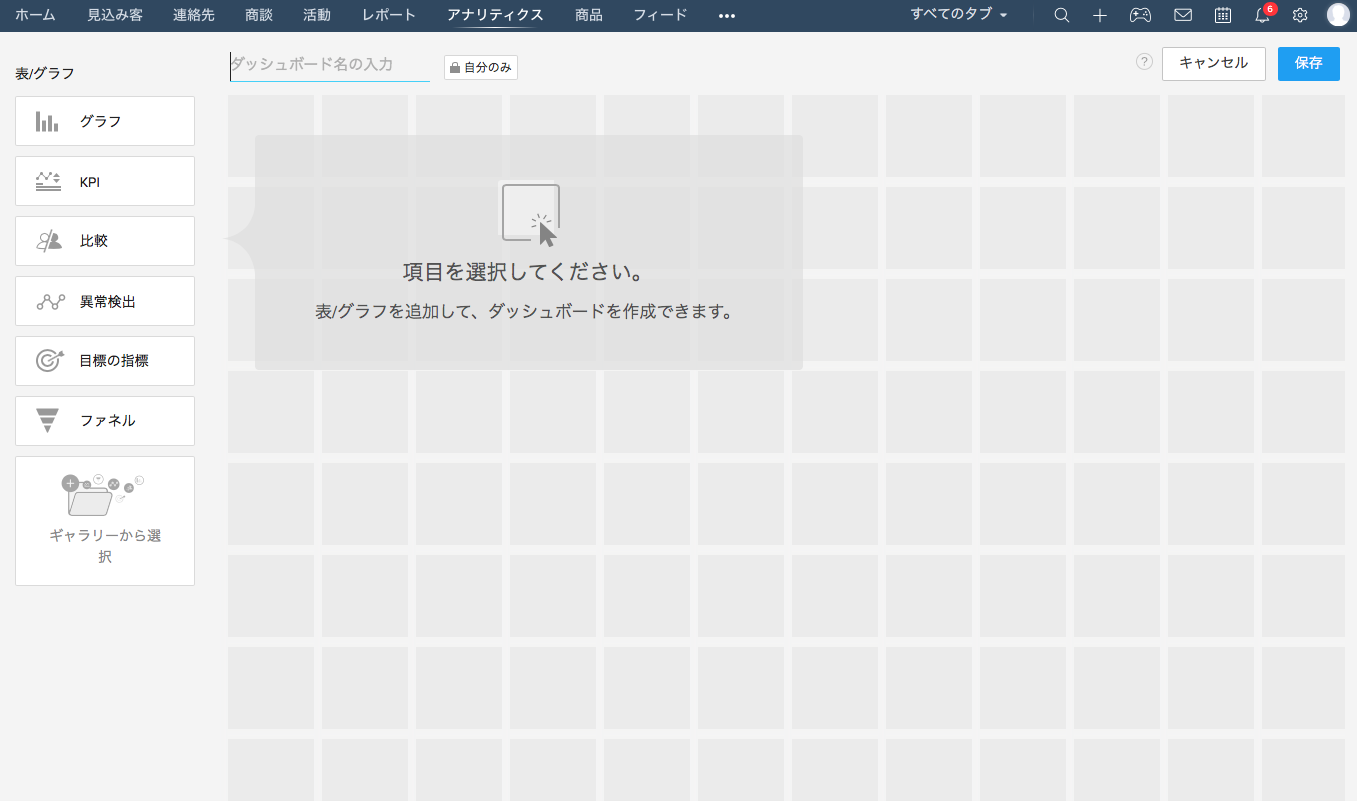
Task: Add a KPI component
Action: 105,181
